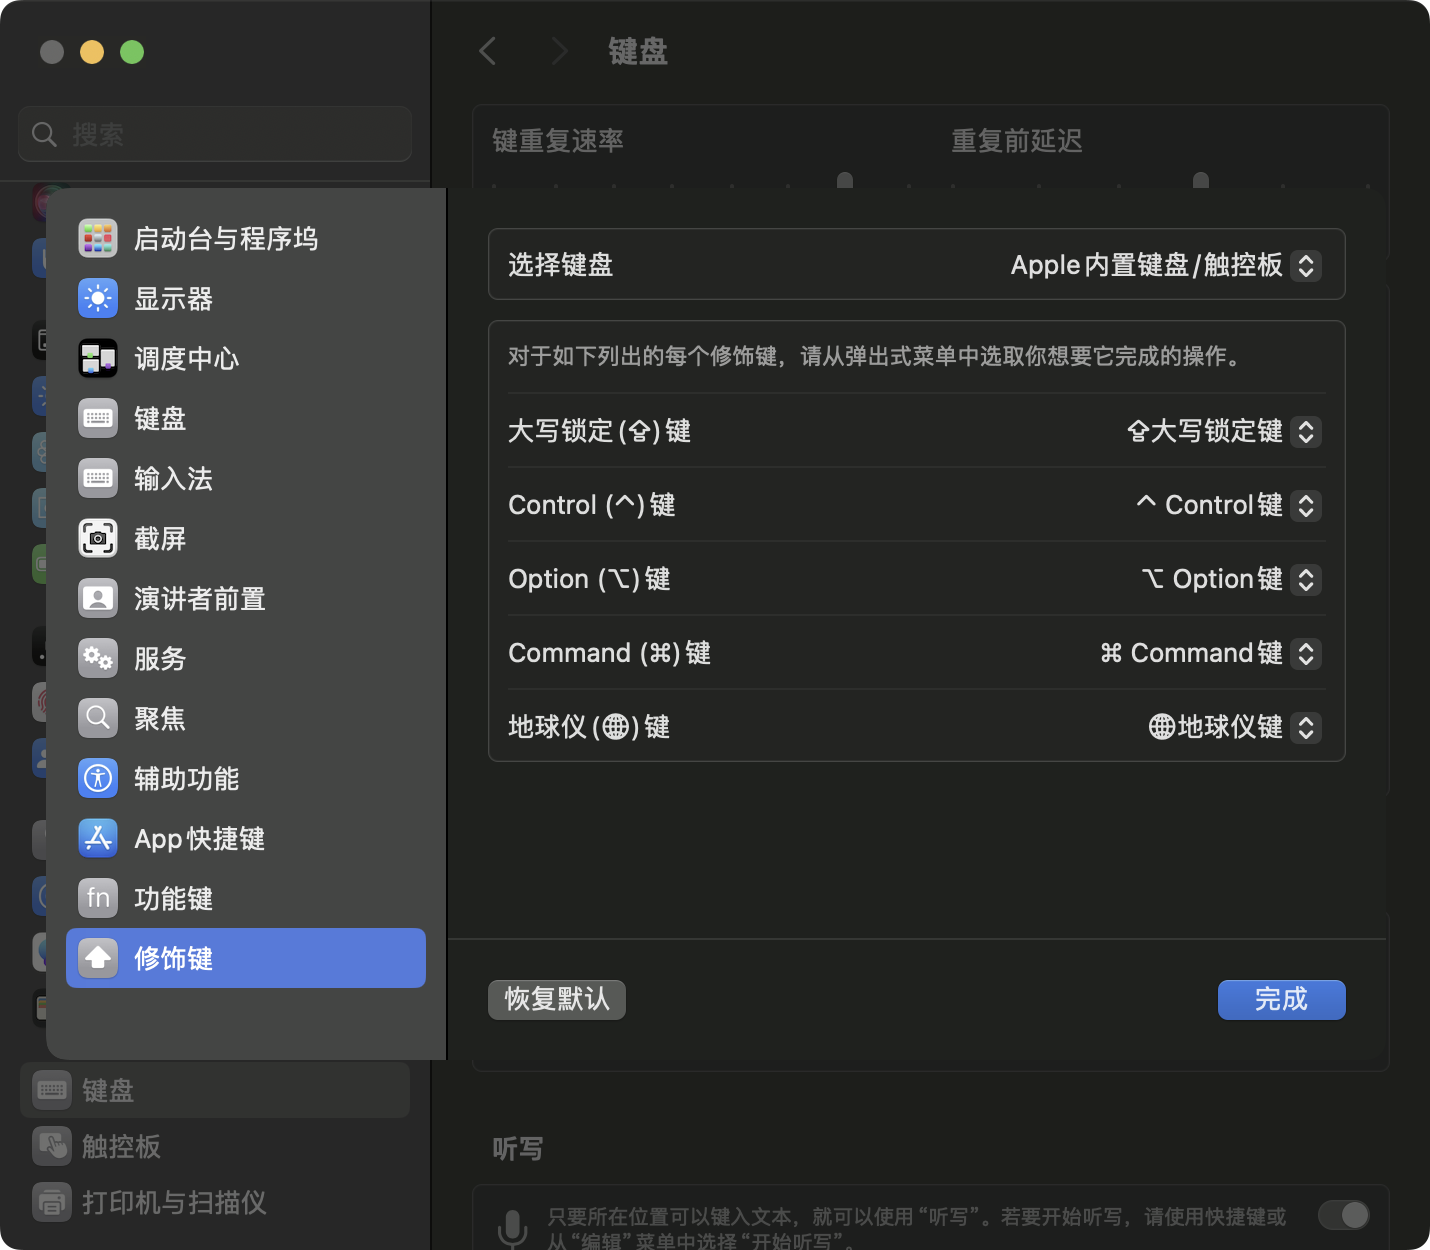
Task: Click the Spotlight magnifier icon (聚焦)
Action: (98, 718)
